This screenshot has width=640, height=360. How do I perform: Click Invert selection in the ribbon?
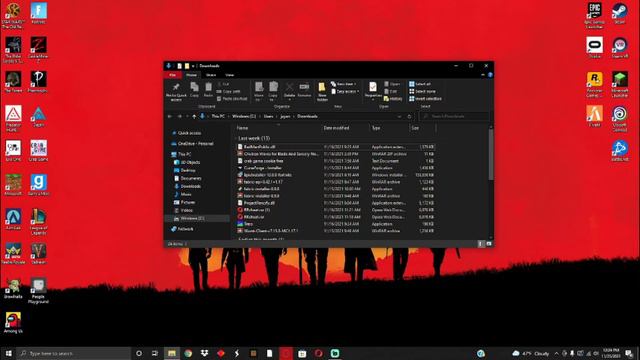coord(425,99)
